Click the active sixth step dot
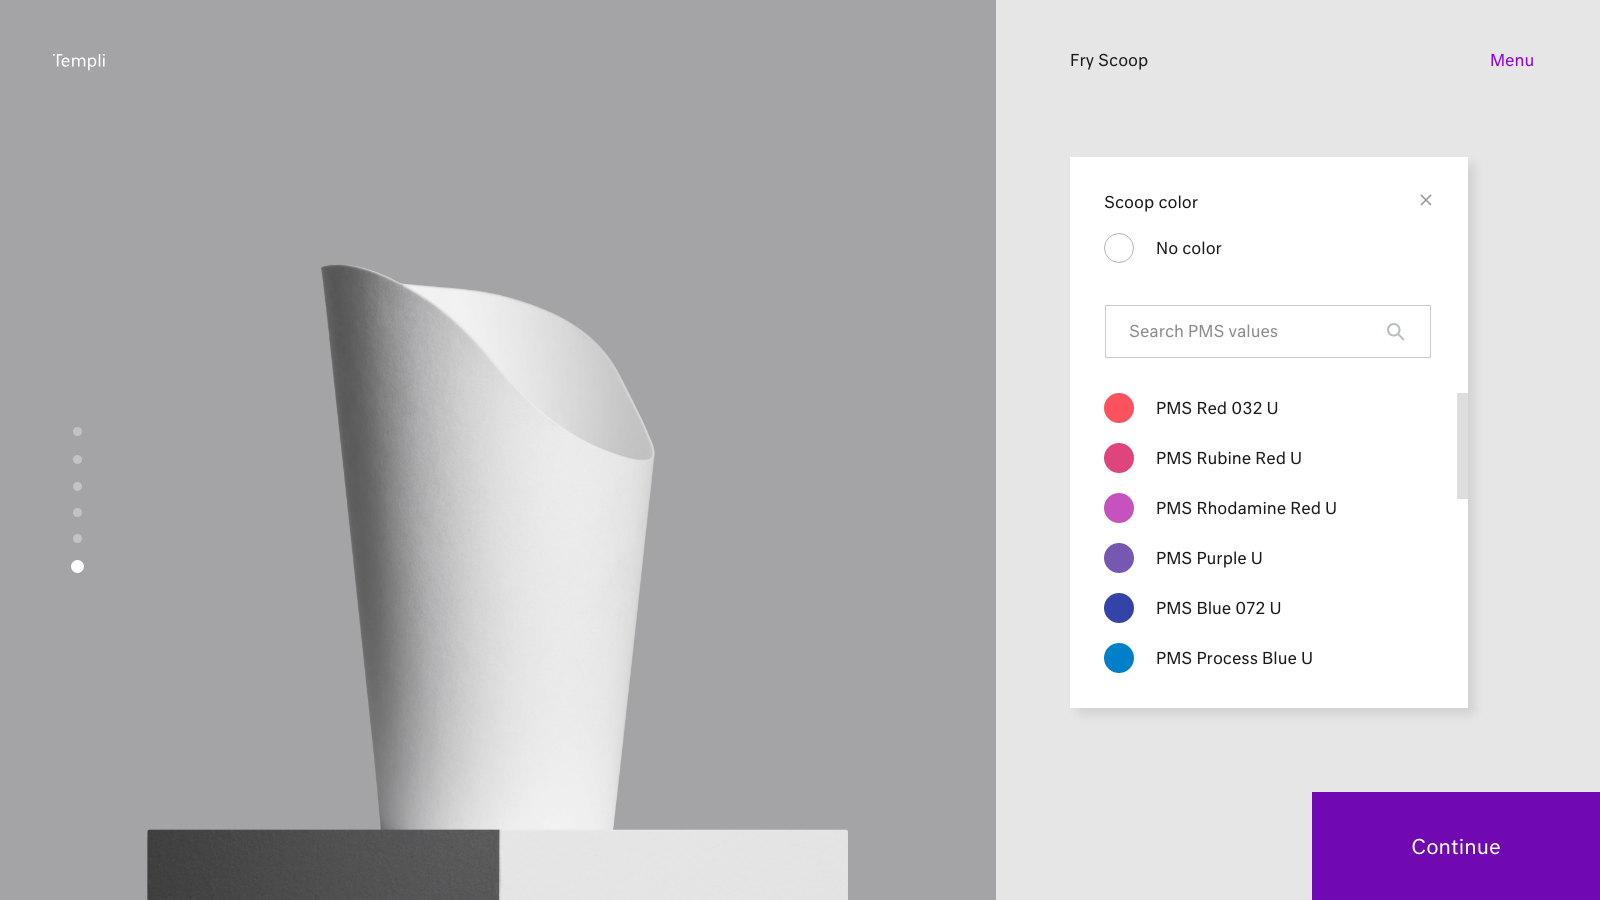This screenshot has width=1600, height=900. pos(77,567)
